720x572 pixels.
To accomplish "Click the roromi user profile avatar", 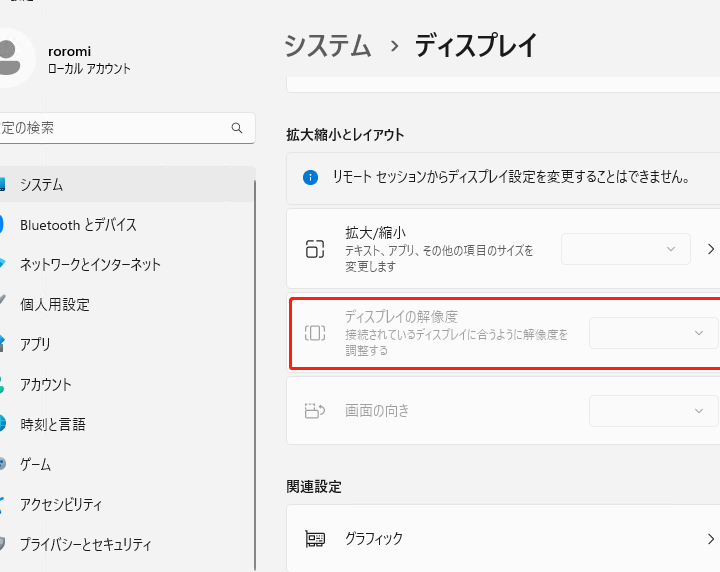I will point(10,58).
